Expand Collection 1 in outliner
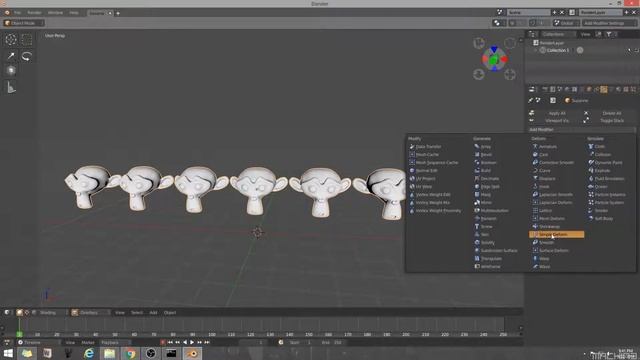This screenshot has width=640, height=360. point(536,50)
